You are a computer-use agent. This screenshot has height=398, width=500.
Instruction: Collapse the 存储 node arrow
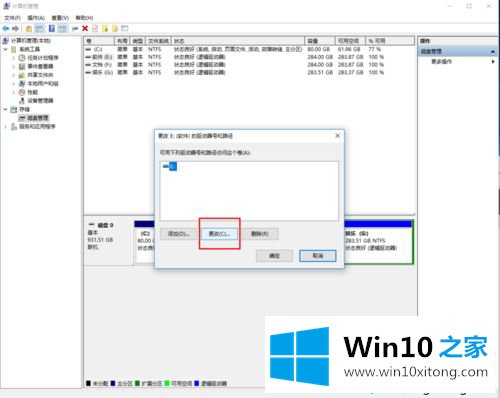(x=6, y=109)
